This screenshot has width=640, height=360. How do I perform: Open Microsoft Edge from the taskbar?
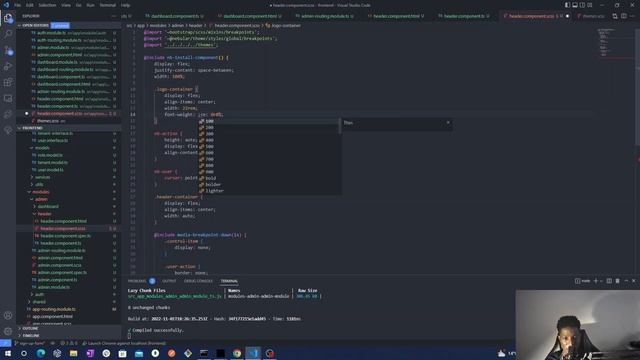coord(40,353)
